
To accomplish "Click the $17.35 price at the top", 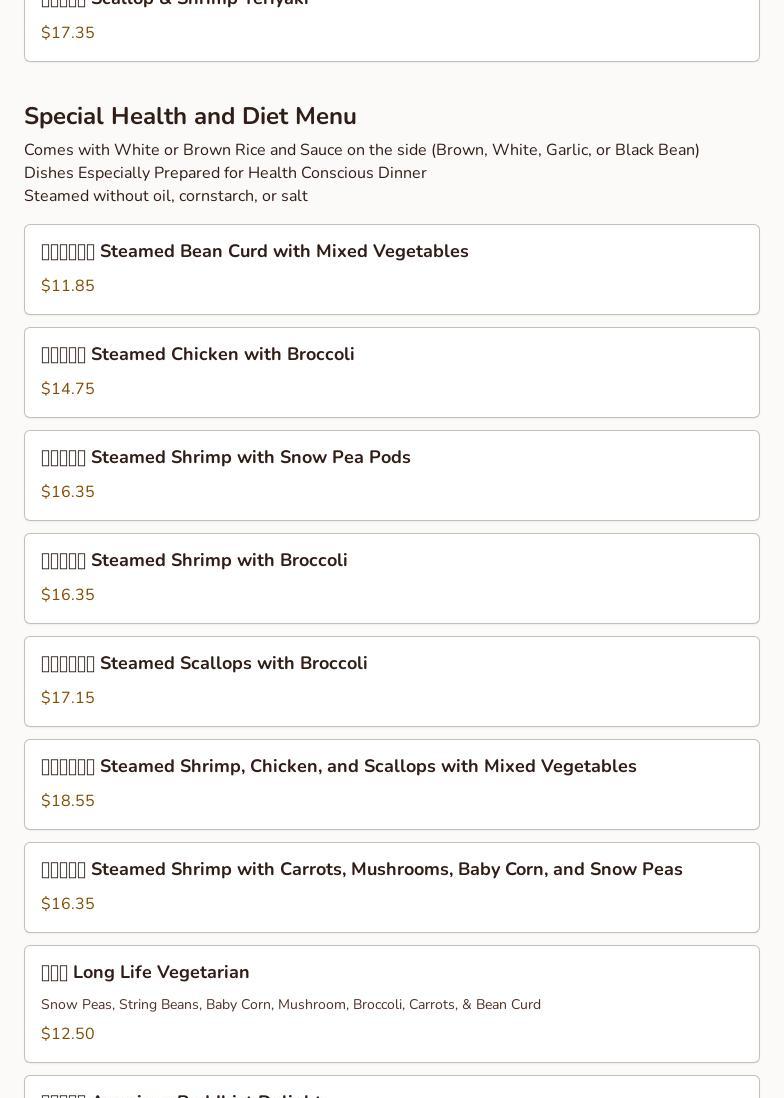I will click(x=68, y=33).
